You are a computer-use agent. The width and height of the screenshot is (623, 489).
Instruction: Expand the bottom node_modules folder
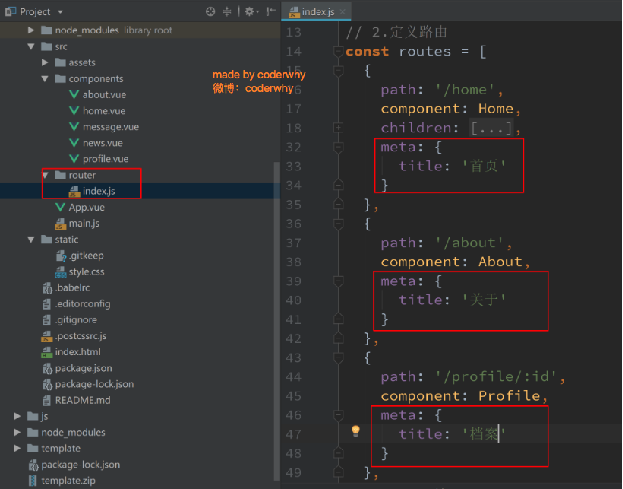(17, 432)
